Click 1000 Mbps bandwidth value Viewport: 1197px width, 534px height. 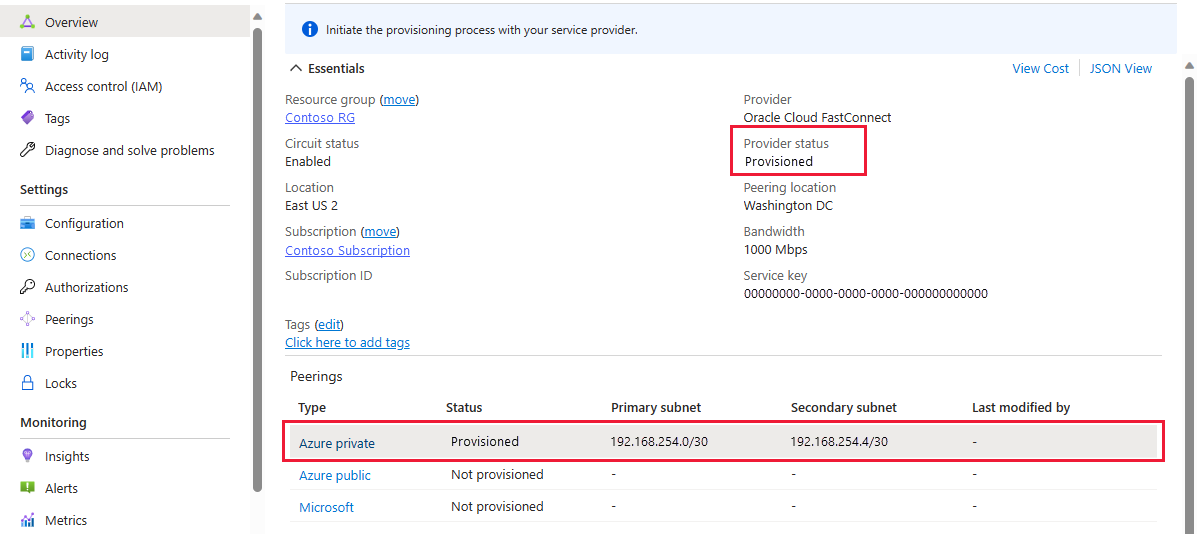tap(776, 249)
